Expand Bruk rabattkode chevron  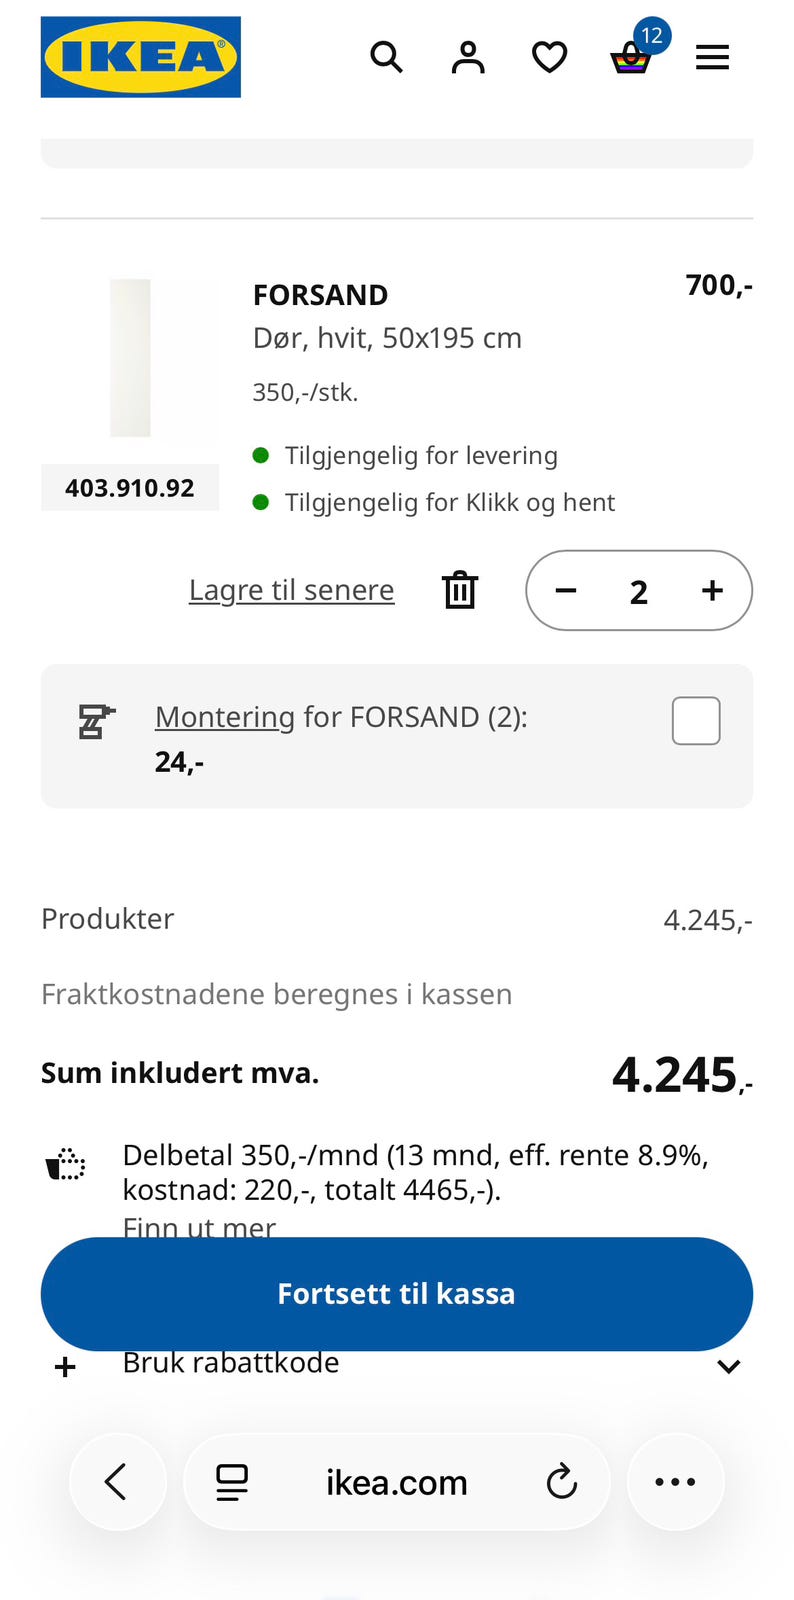point(729,1366)
